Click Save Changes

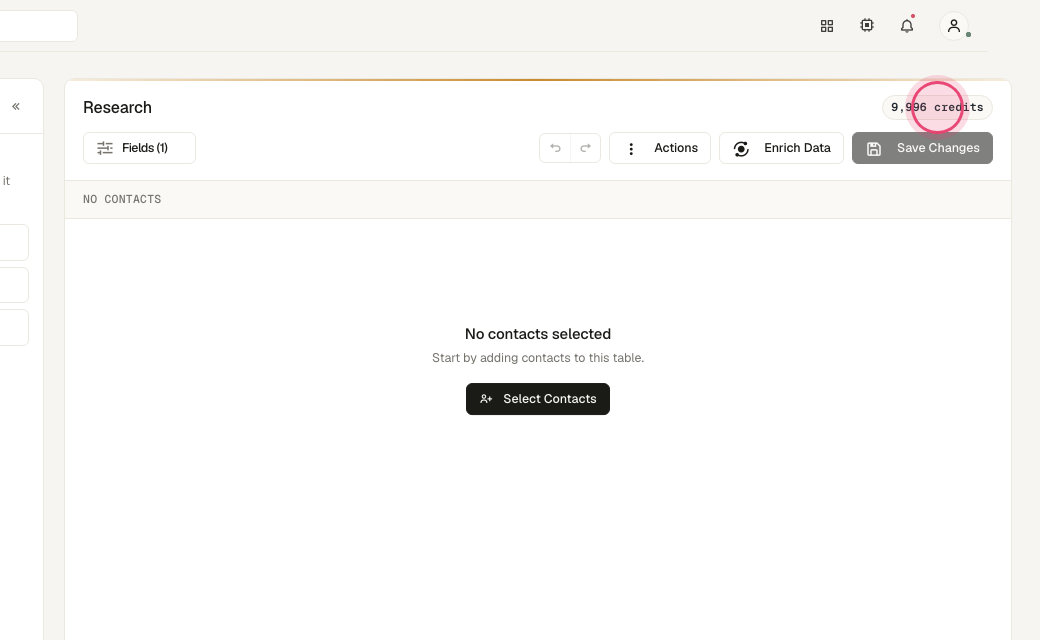click(923, 148)
